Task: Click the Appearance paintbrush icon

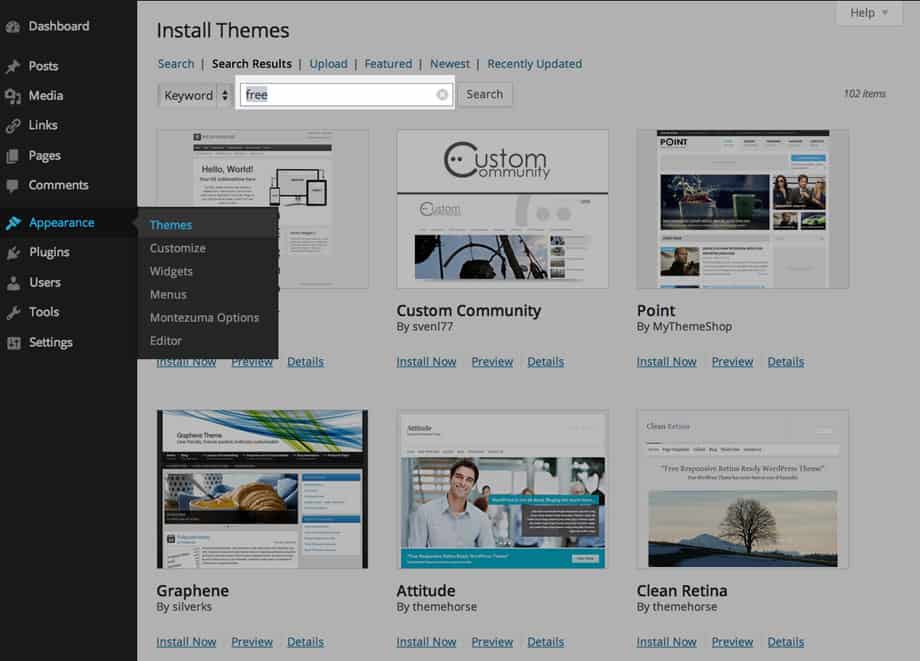Action: [x=13, y=223]
